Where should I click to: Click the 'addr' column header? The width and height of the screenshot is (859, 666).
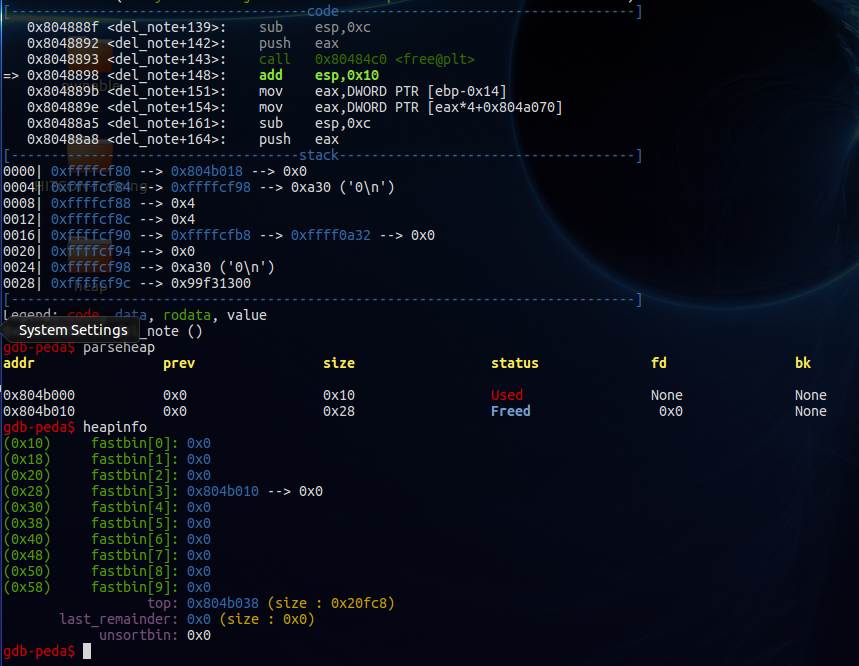pos(19,363)
